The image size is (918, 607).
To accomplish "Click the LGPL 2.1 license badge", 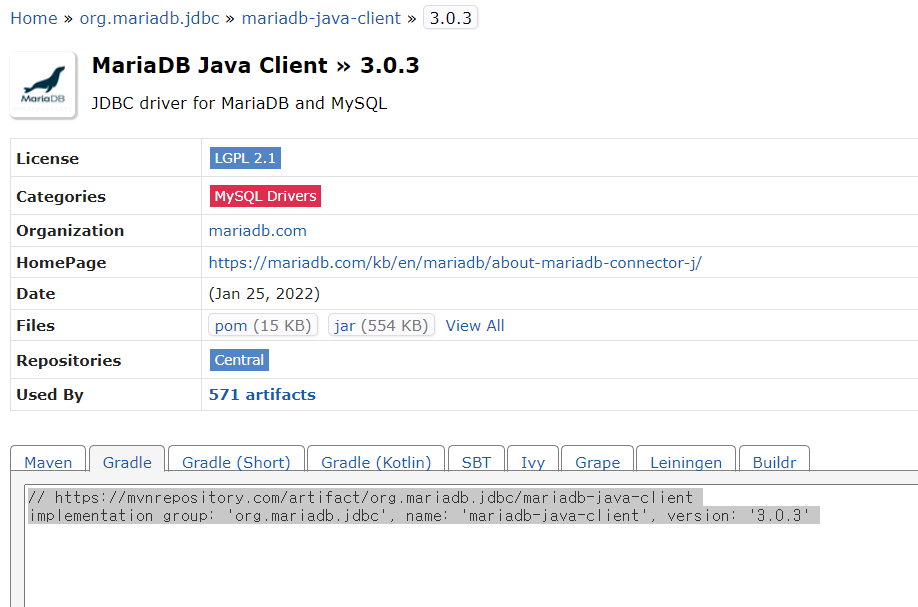I will click(x=245, y=158).
